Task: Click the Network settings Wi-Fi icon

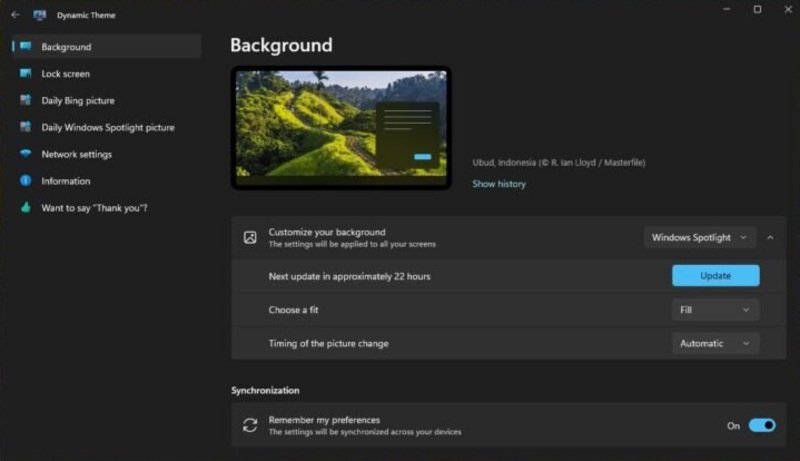Action: (x=25, y=154)
